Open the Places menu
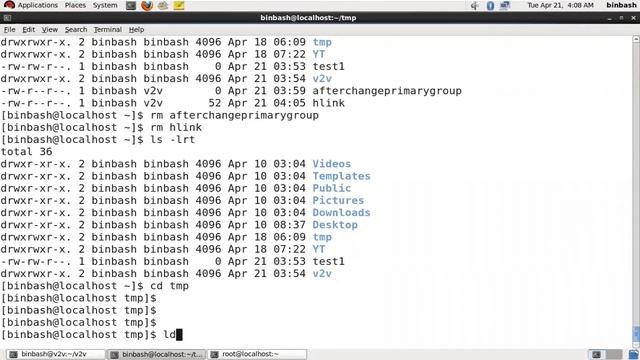This screenshot has height=360, width=640. pyautogui.click(x=75, y=5)
